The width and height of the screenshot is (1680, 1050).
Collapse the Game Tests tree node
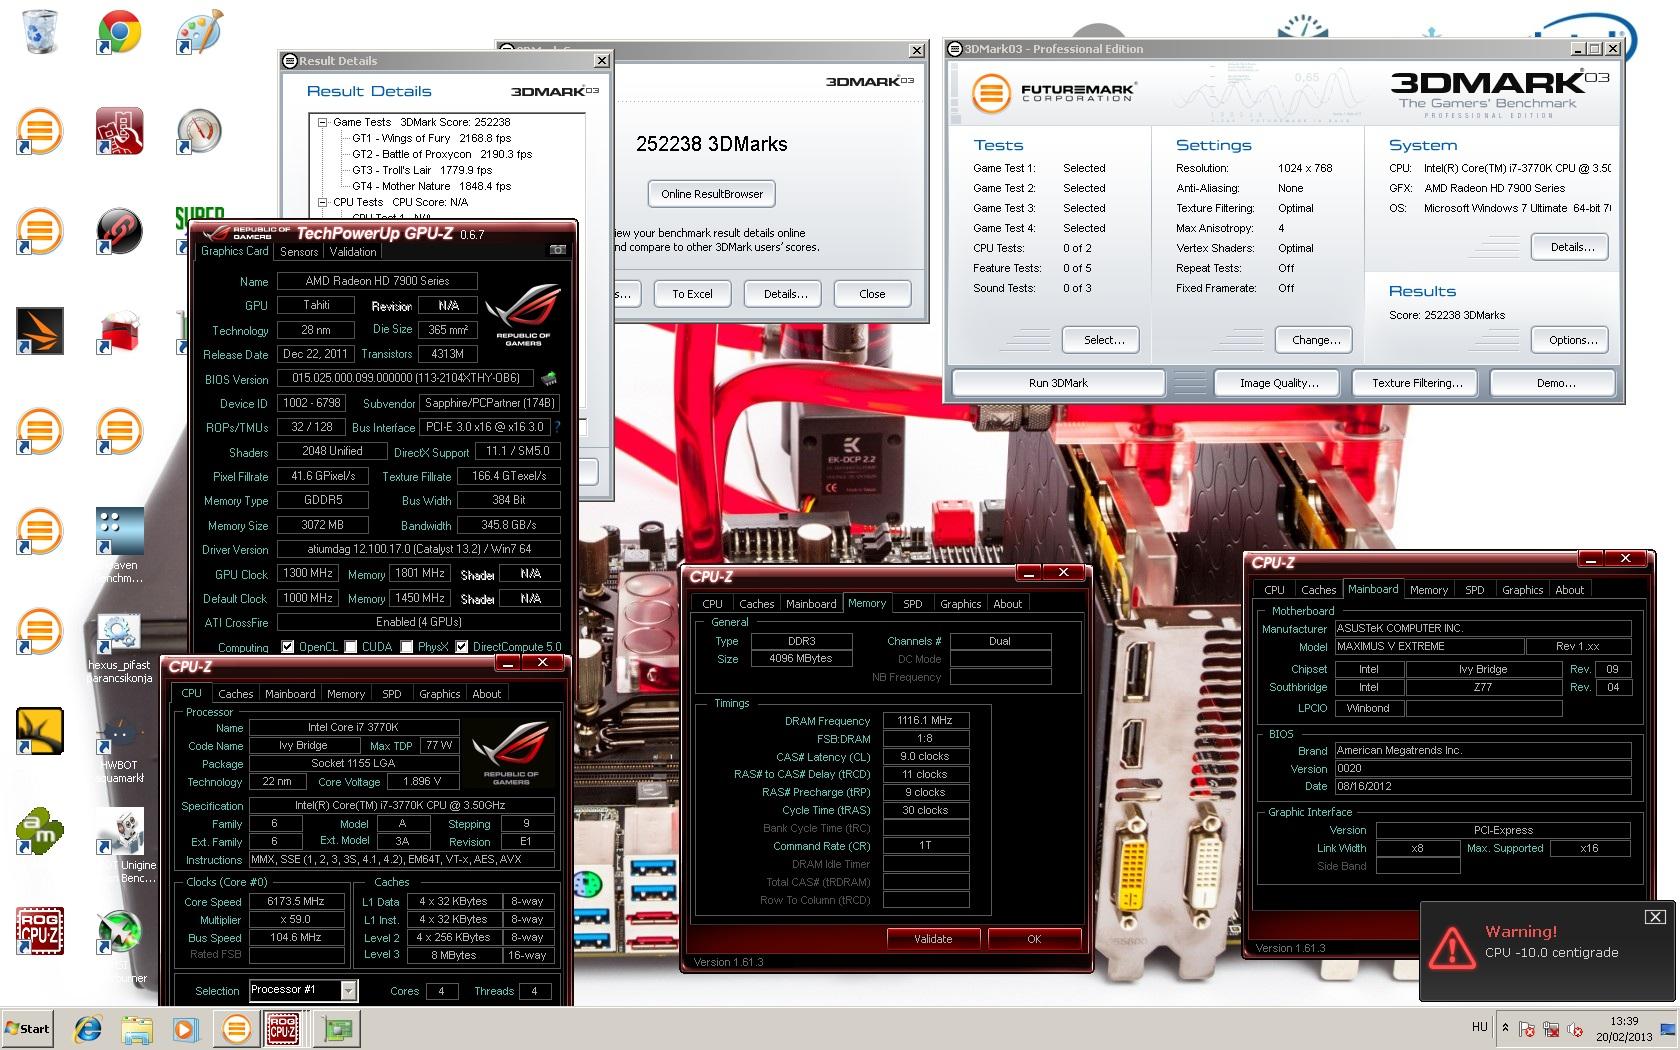tap(323, 122)
